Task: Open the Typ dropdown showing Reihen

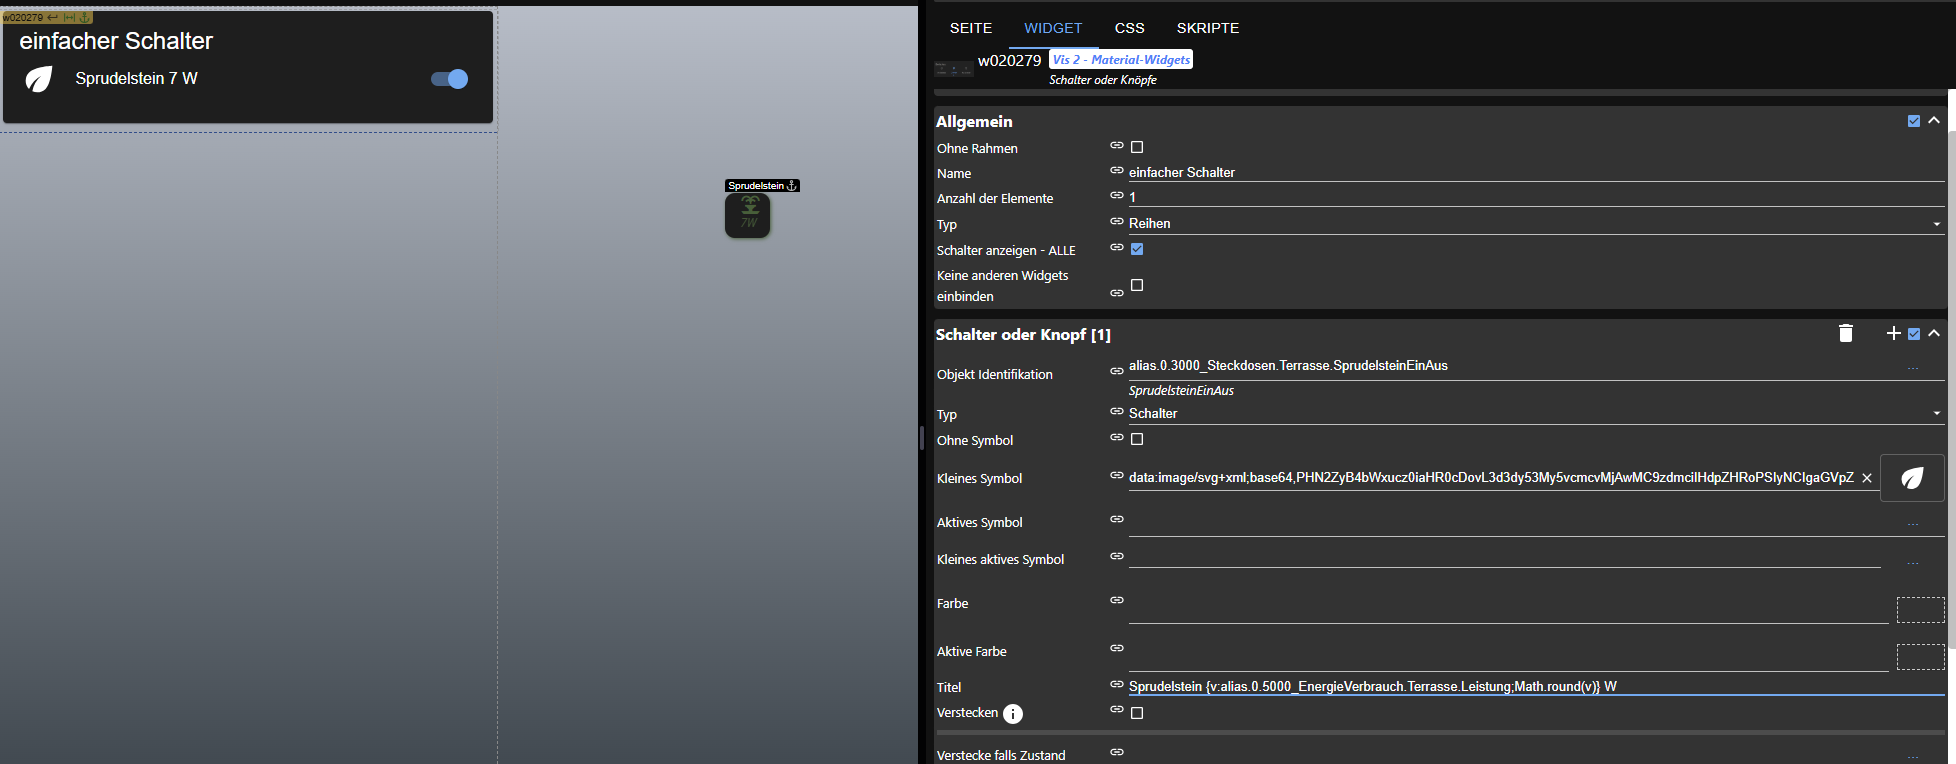Action: [1535, 224]
